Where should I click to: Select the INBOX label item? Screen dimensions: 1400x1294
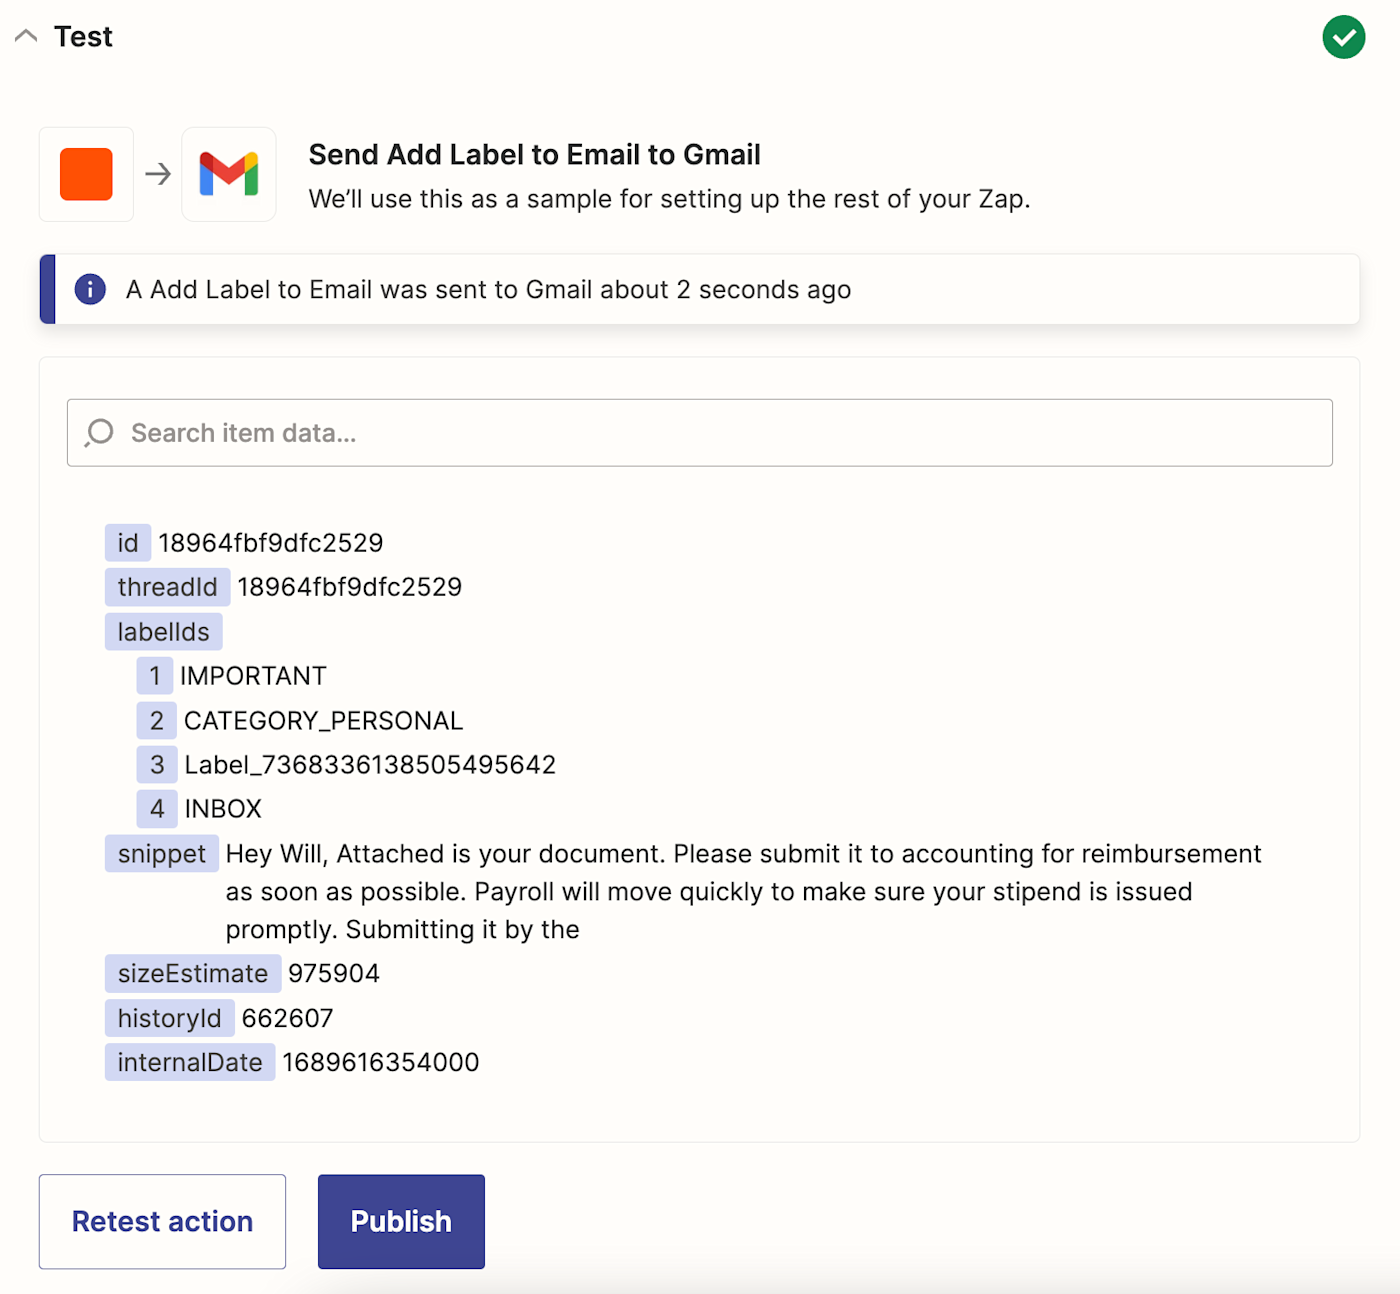click(x=223, y=809)
